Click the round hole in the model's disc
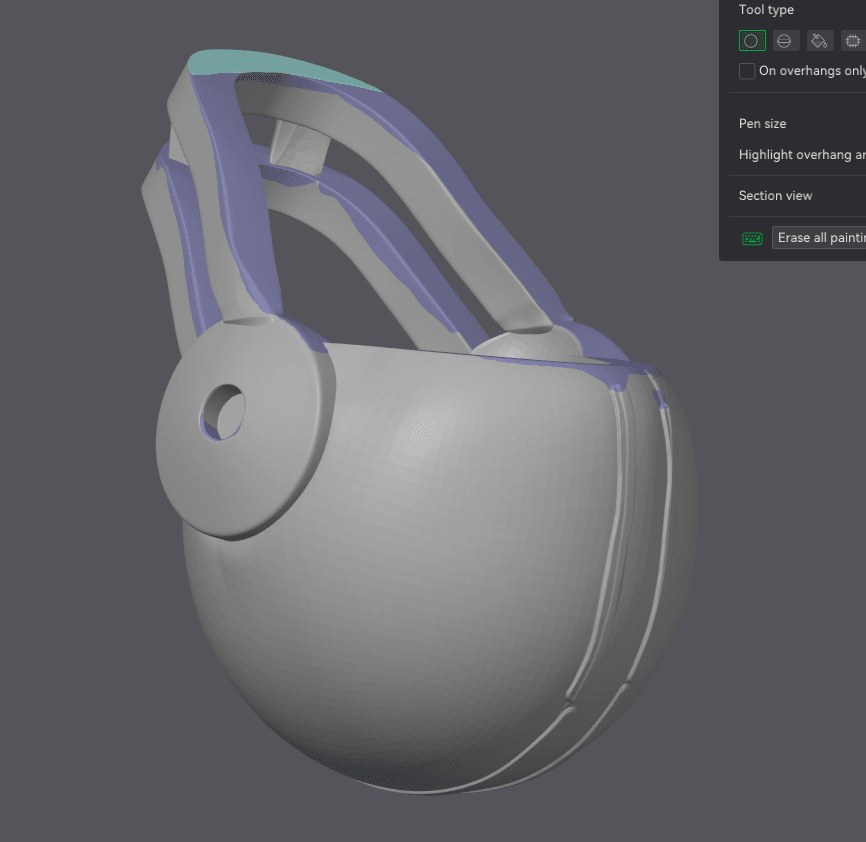 point(223,413)
